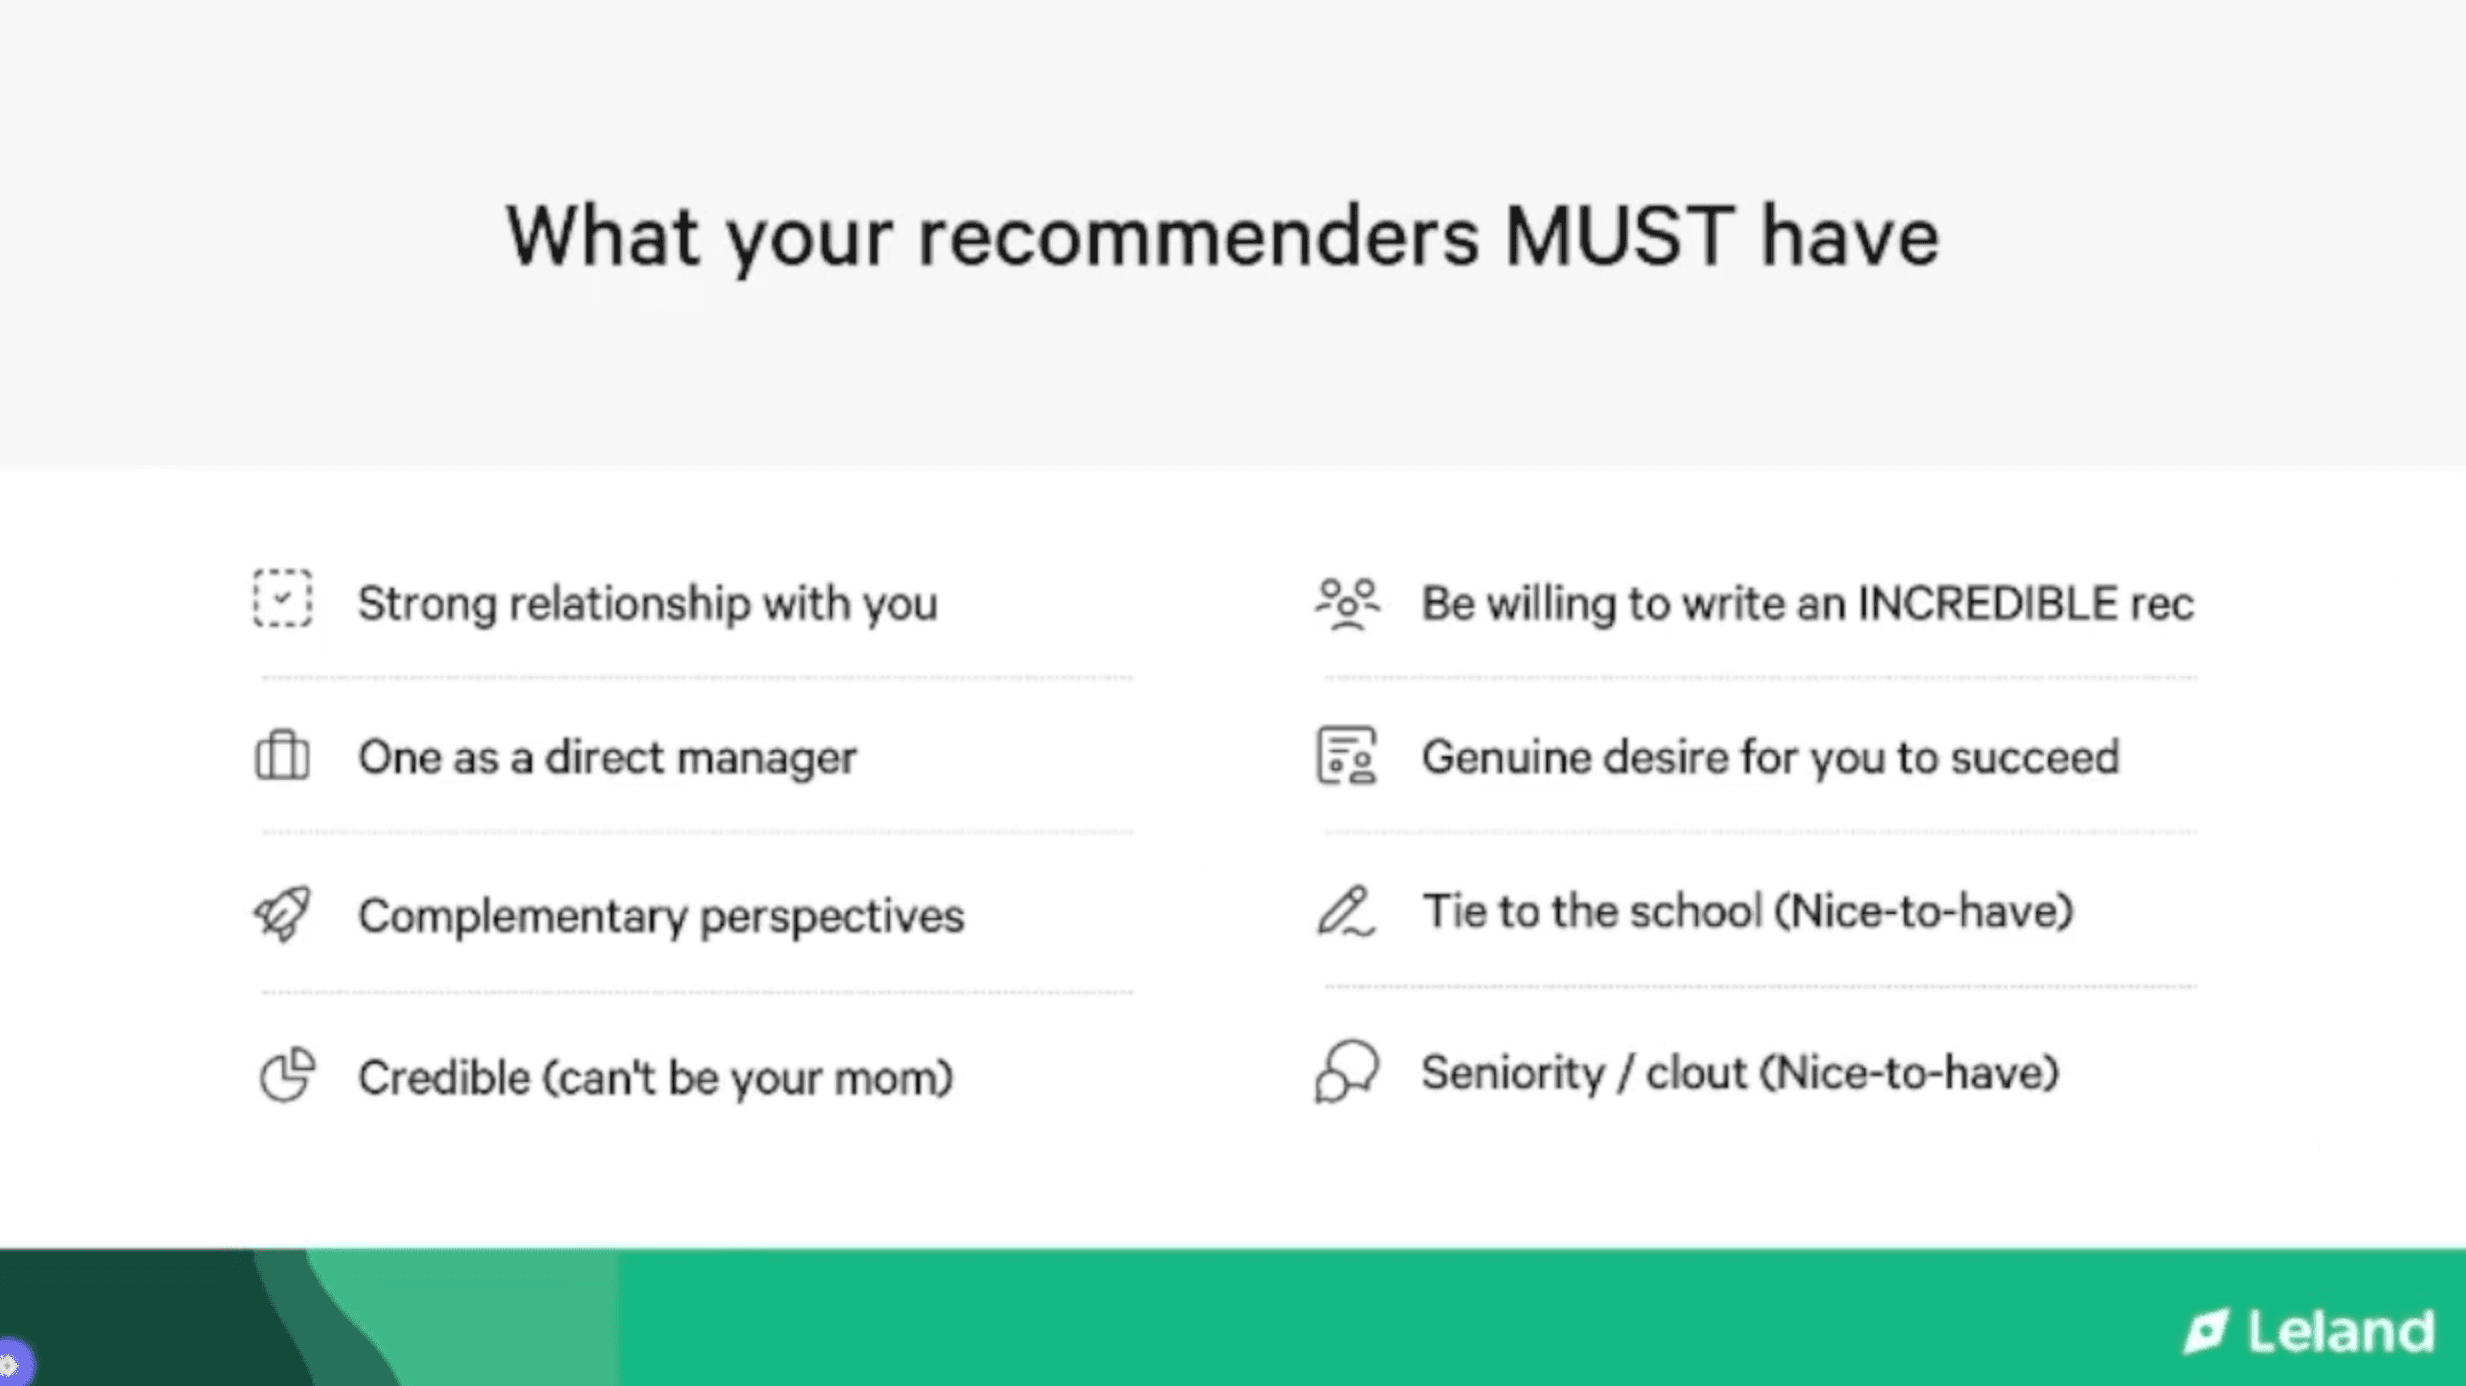
Task: Click the profile card icon beside Genuine desire
Action: (1346, 756)
